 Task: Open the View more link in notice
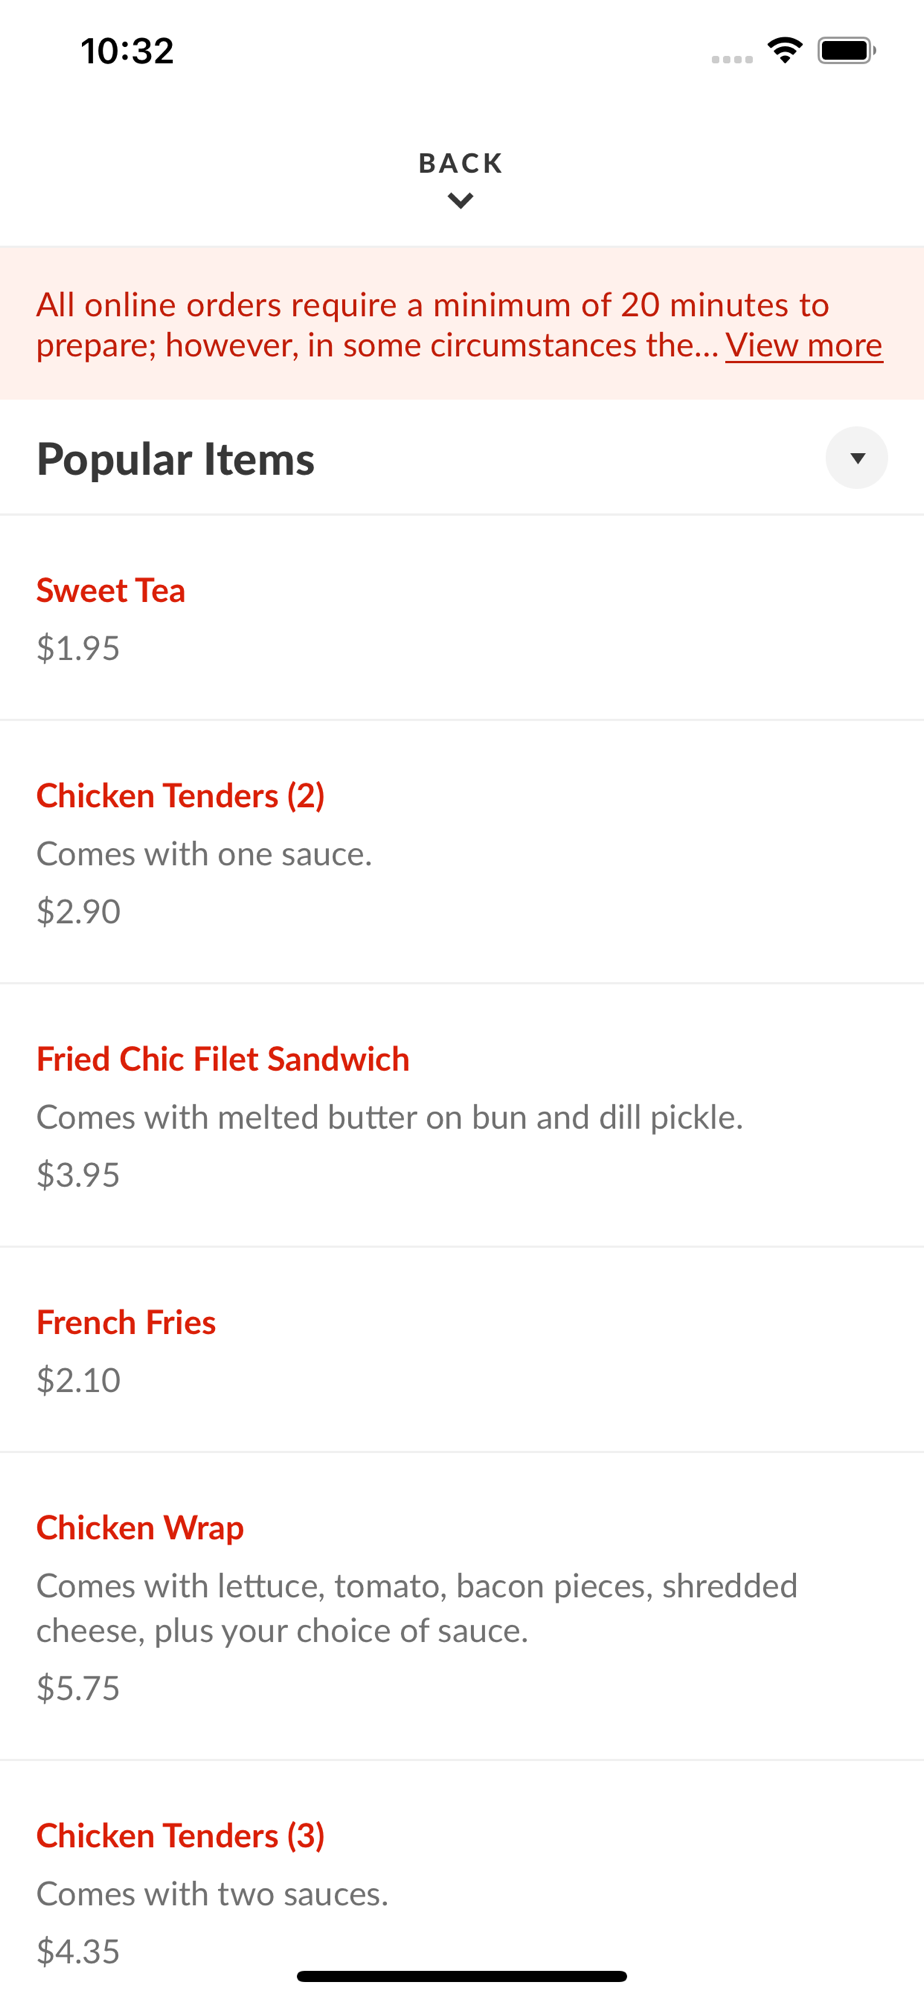point(804,345)
